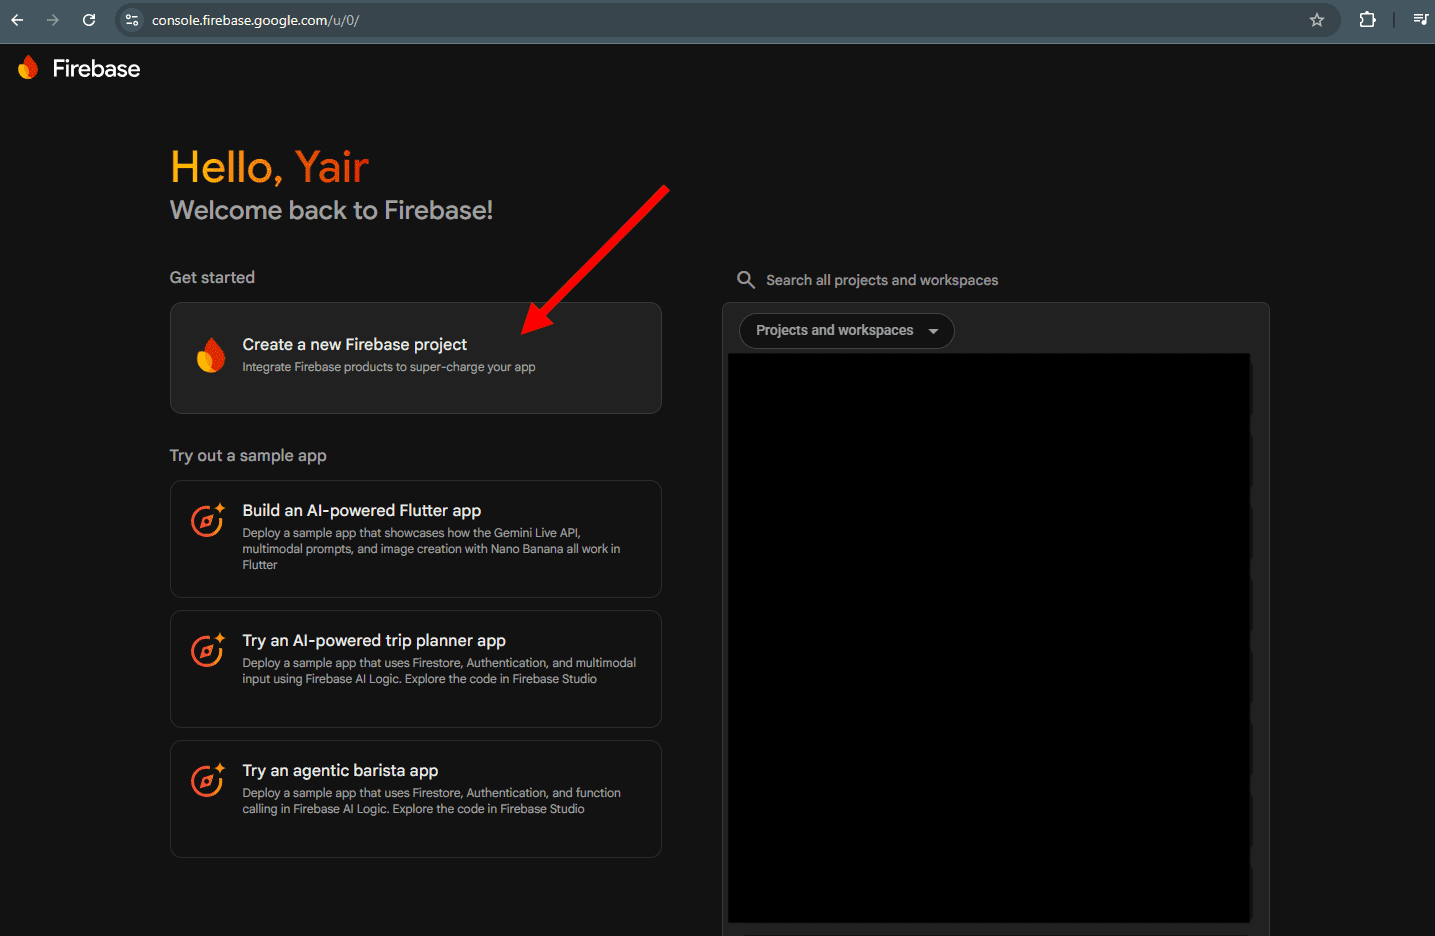Click the sparkle icon for Flutter app card
The width and height of the screenshot is (1435, 936).
click(208, 520)
